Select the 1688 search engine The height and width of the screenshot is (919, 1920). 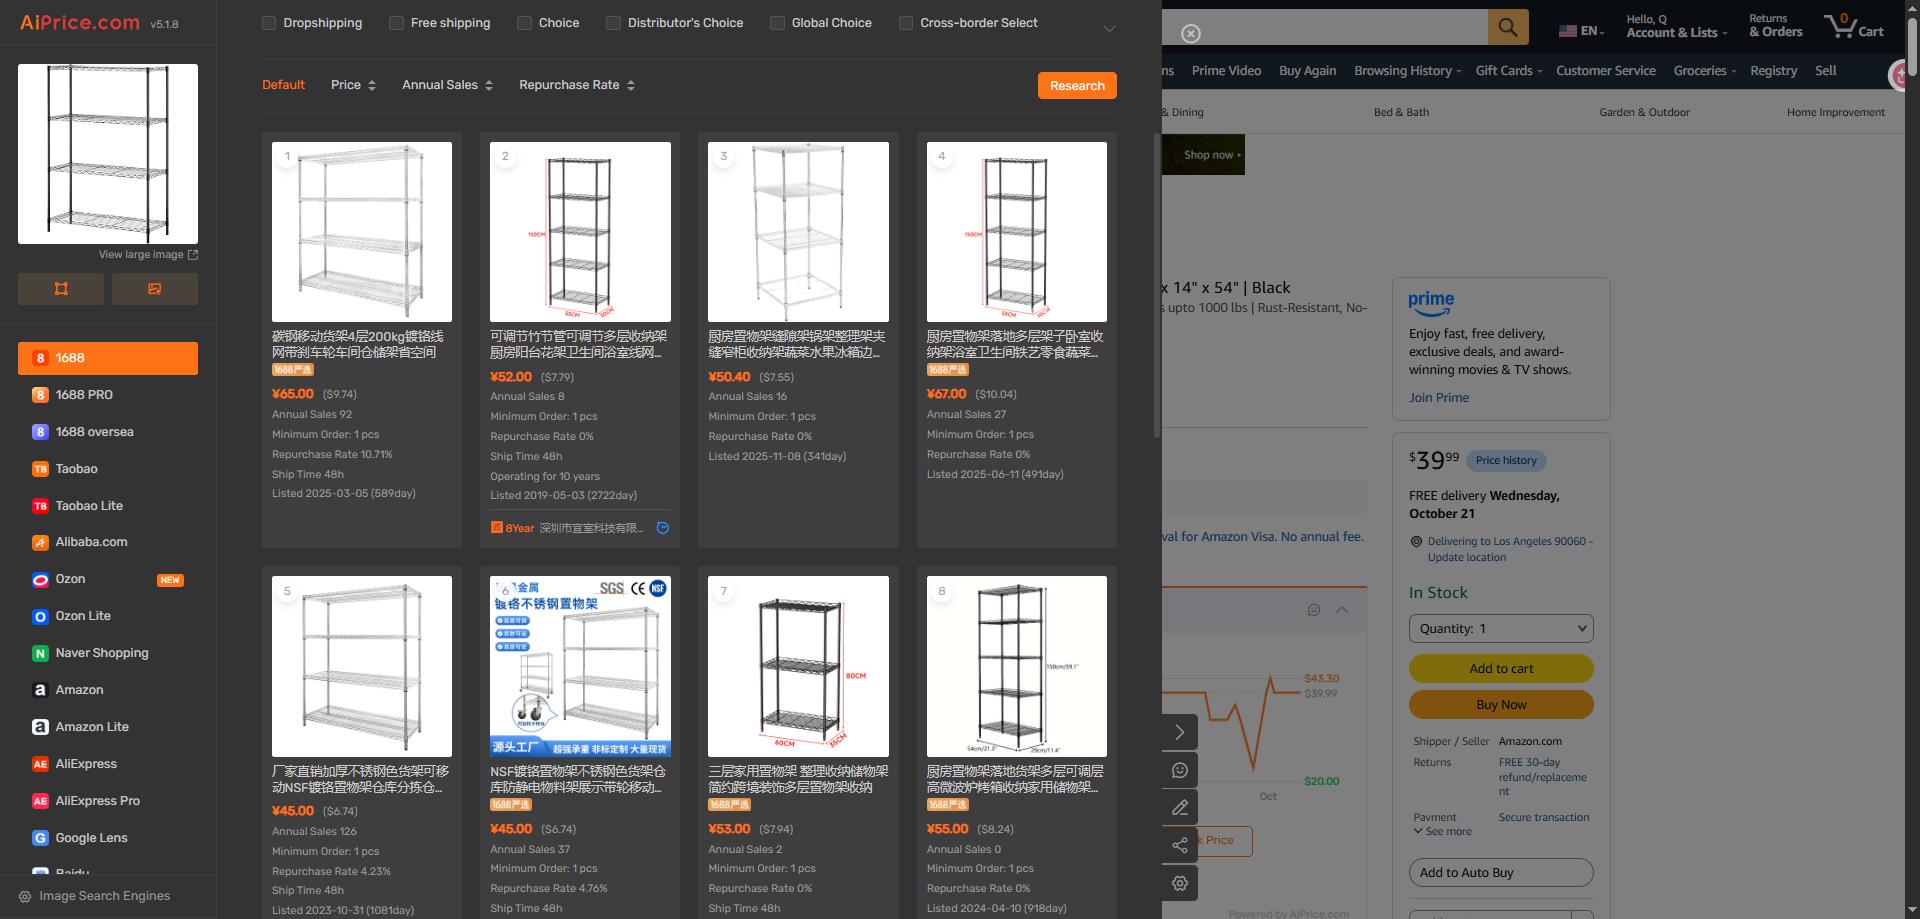tap(108, 358)
